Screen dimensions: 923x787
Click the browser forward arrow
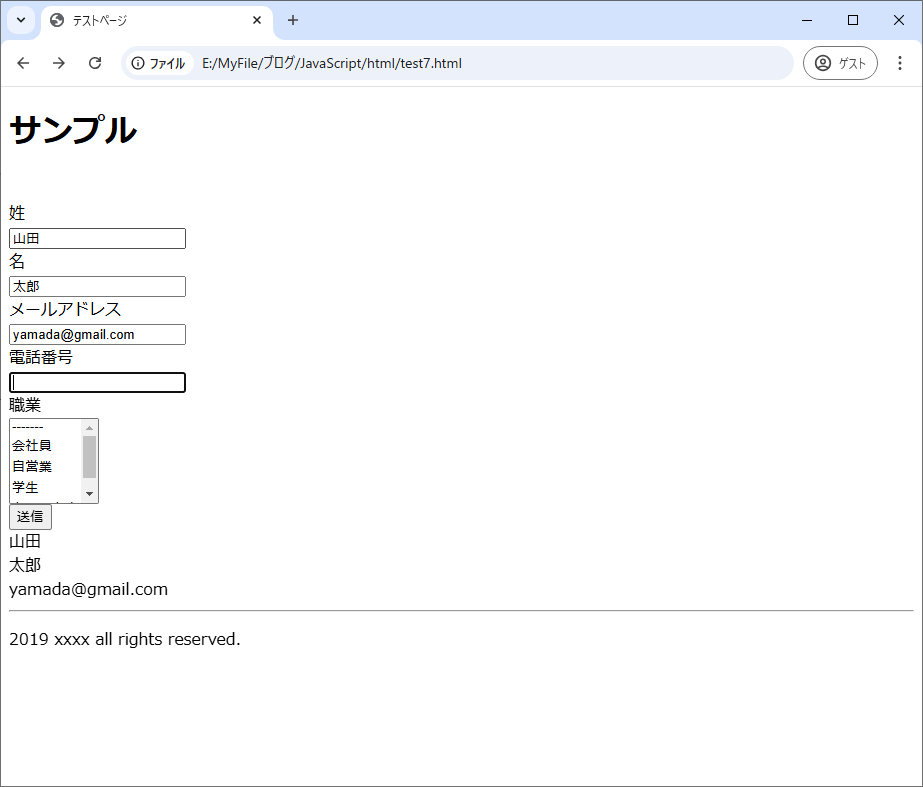59,63
